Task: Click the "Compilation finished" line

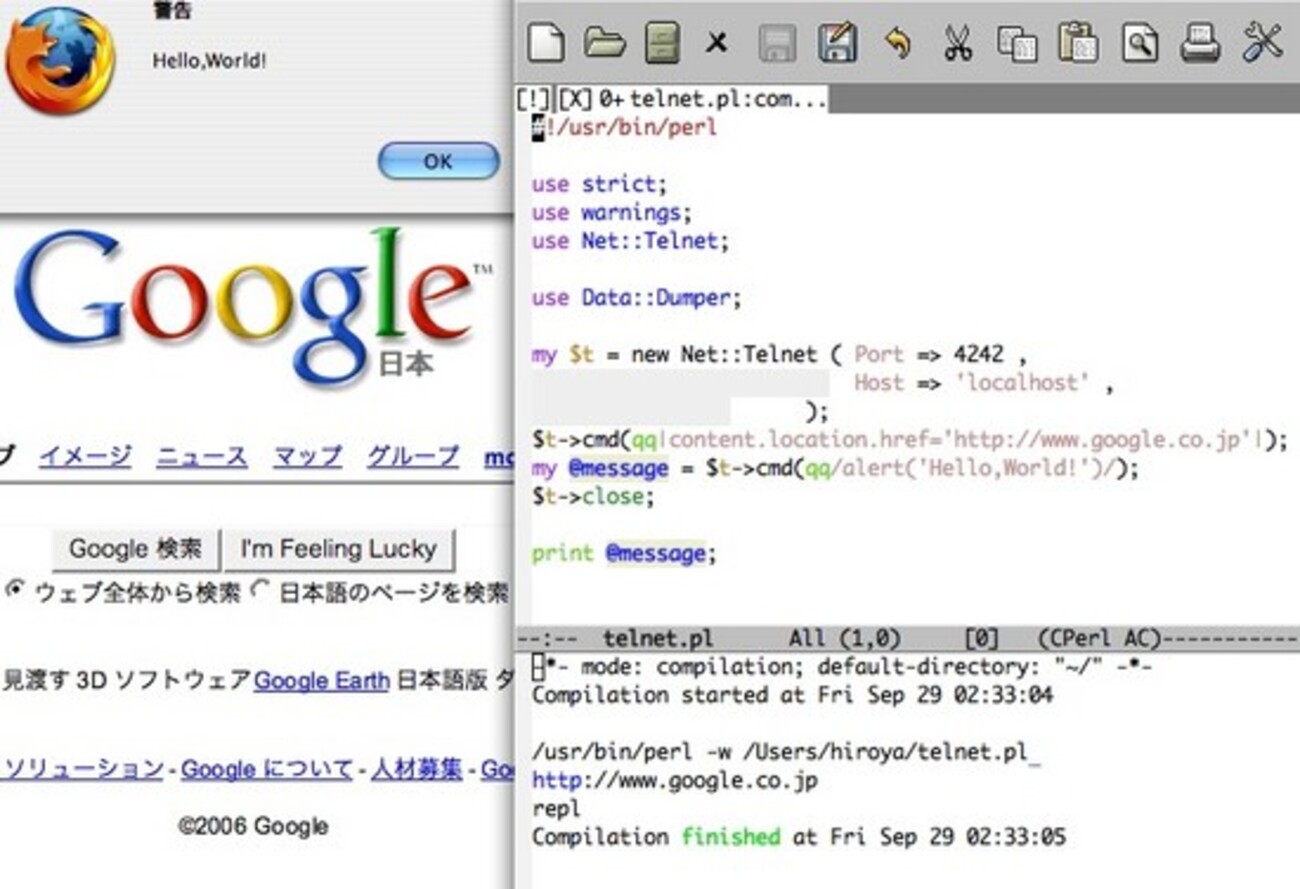Action: (799, 837)
